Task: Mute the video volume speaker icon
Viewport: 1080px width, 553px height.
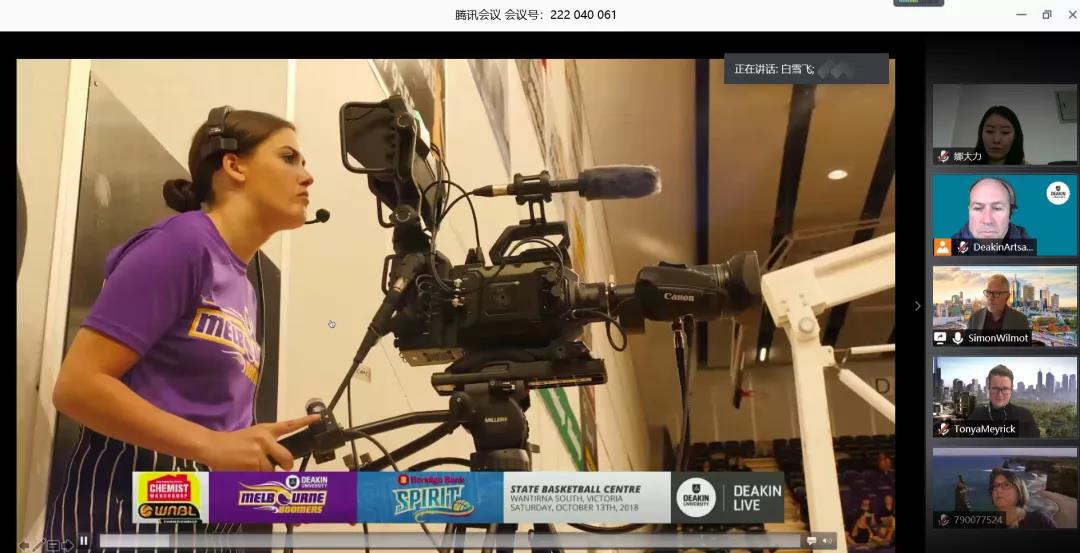Action: pos(827,541)
